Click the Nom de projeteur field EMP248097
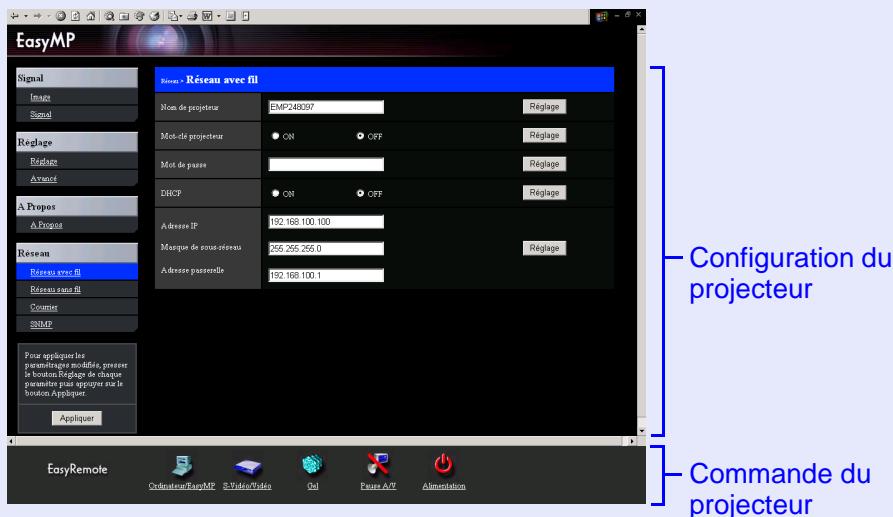 pyautogui.click(x=326, y=107)
